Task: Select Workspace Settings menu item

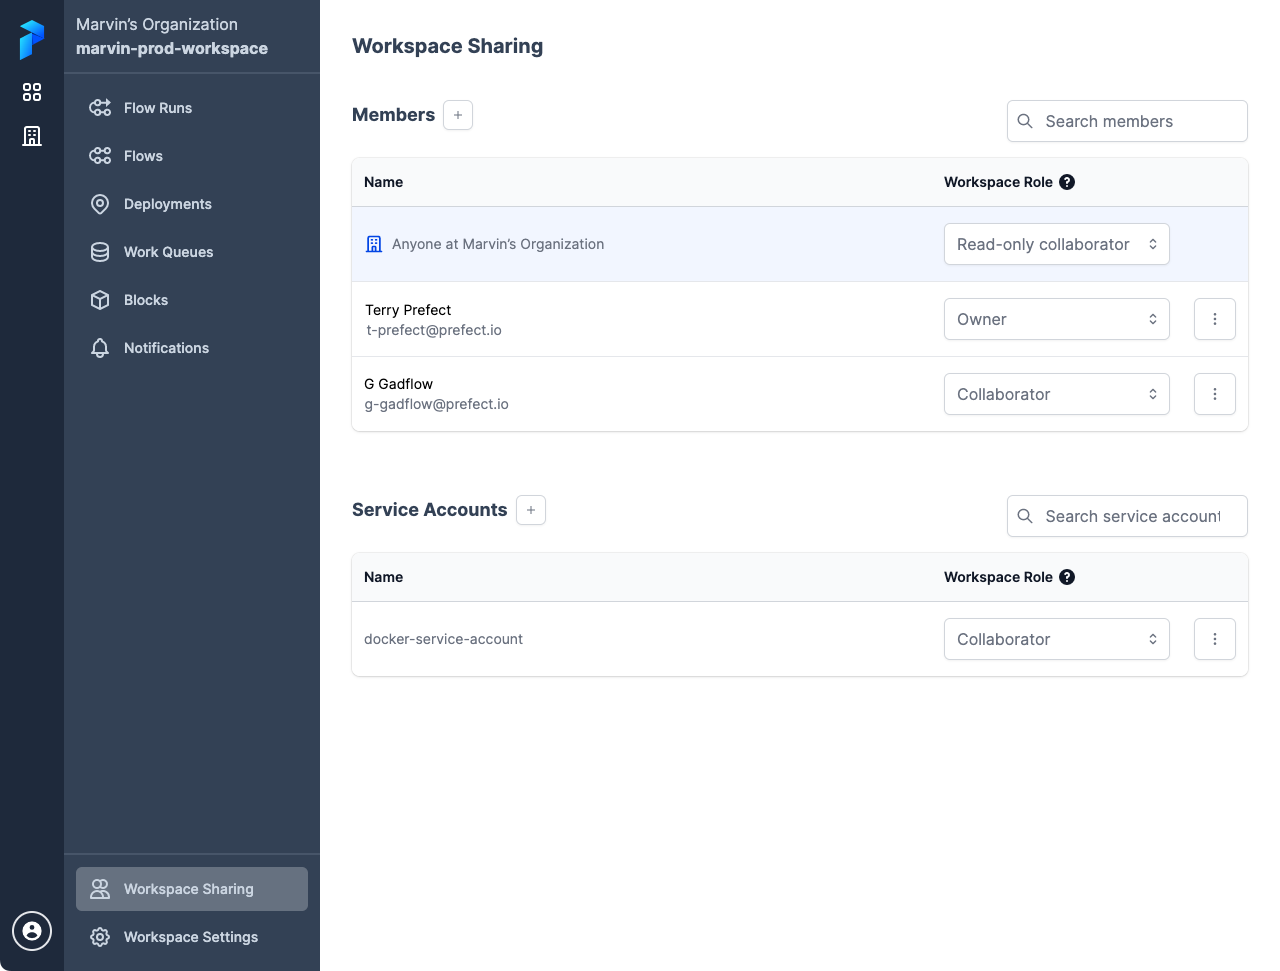Action: coord(192,937)
